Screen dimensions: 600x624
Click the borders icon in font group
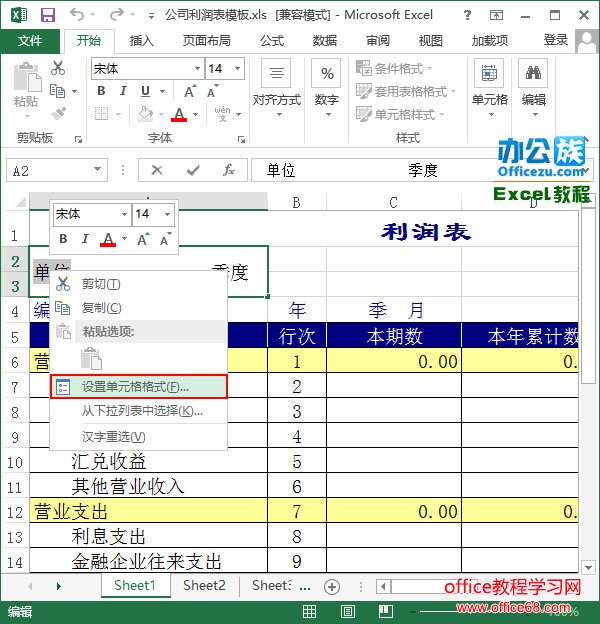pos(102,114)
